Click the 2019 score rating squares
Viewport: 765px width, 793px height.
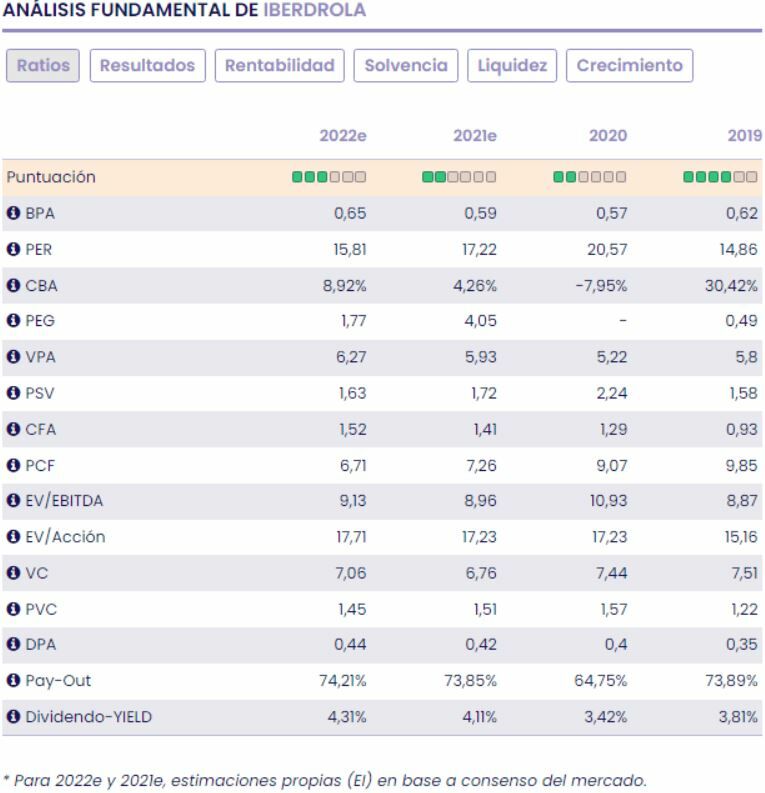(720, 177)
